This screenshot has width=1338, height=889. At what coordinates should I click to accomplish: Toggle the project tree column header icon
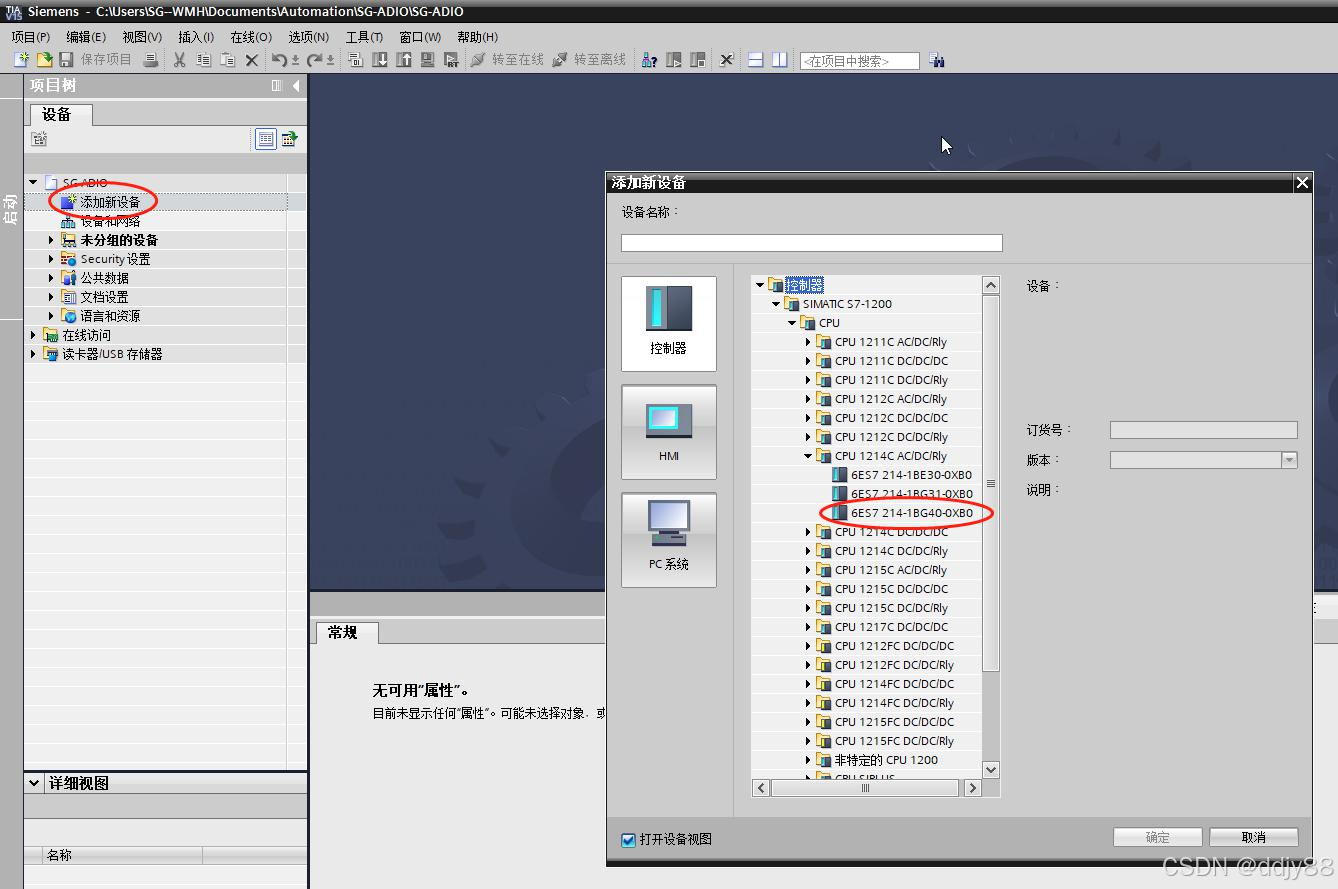pyautogui.click(x=277, y=86)
